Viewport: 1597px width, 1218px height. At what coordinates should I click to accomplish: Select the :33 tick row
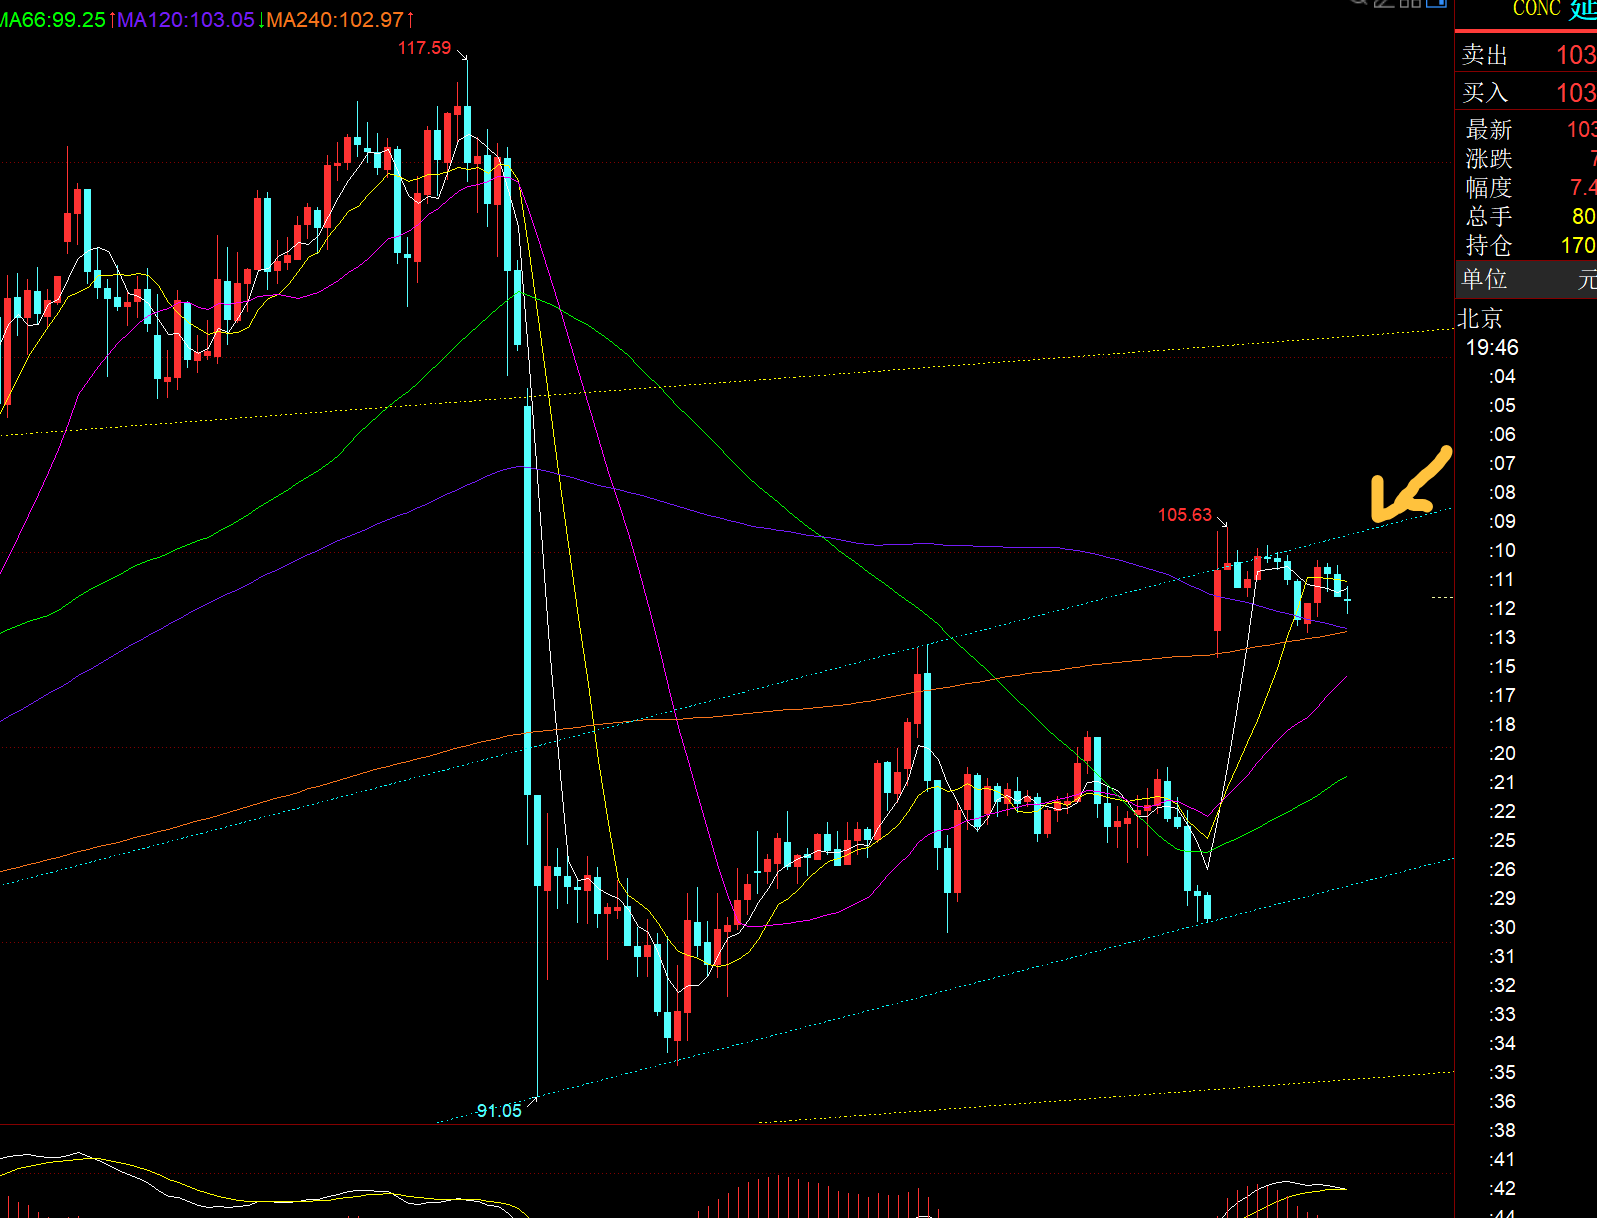click(x=1502, y=1015)
